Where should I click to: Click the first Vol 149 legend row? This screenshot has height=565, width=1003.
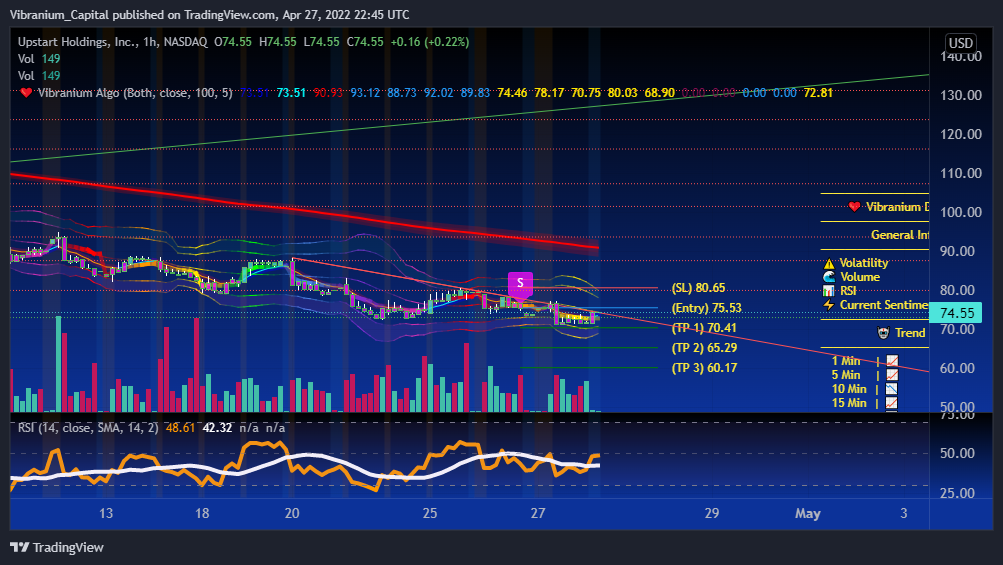click(x=39, y=59)
